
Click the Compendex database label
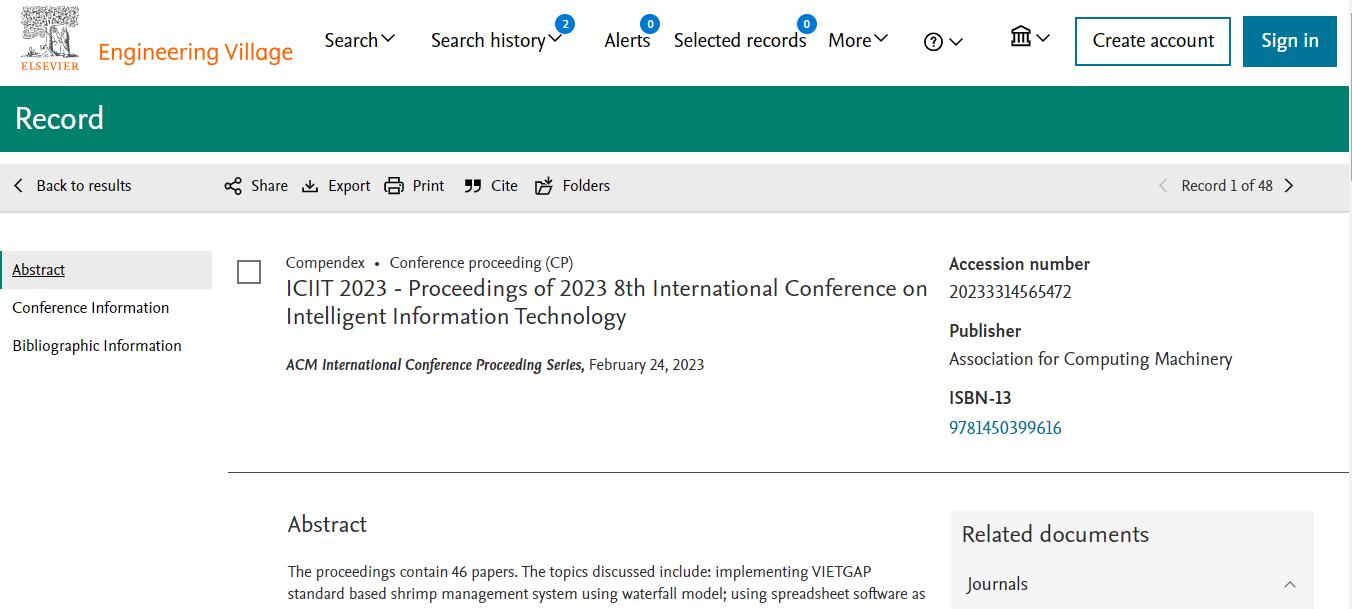tap(325, 263)
